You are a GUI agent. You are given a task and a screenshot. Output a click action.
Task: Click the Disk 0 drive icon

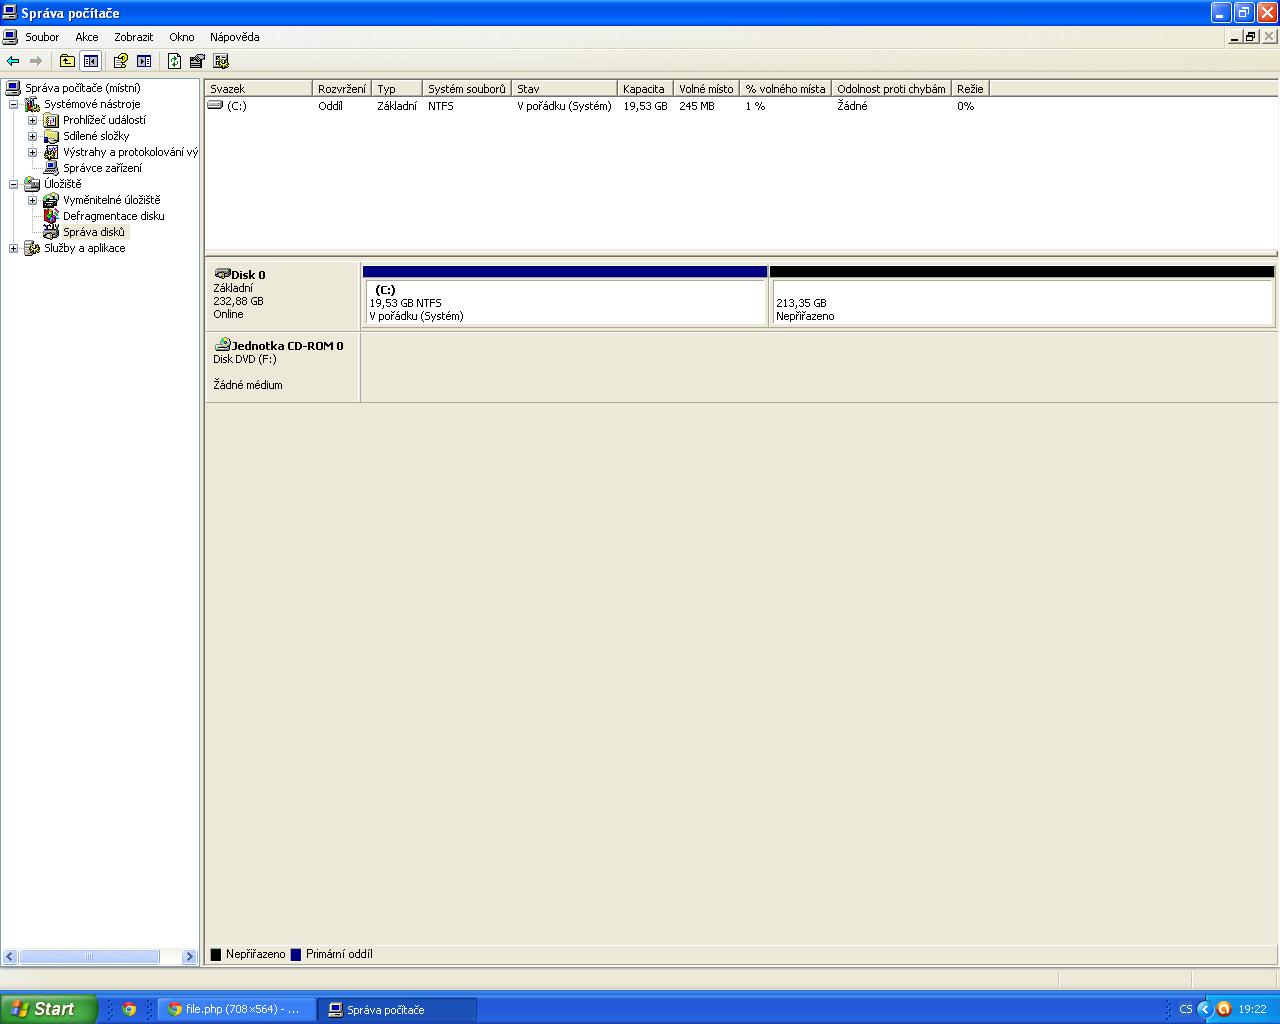(222, 274)
